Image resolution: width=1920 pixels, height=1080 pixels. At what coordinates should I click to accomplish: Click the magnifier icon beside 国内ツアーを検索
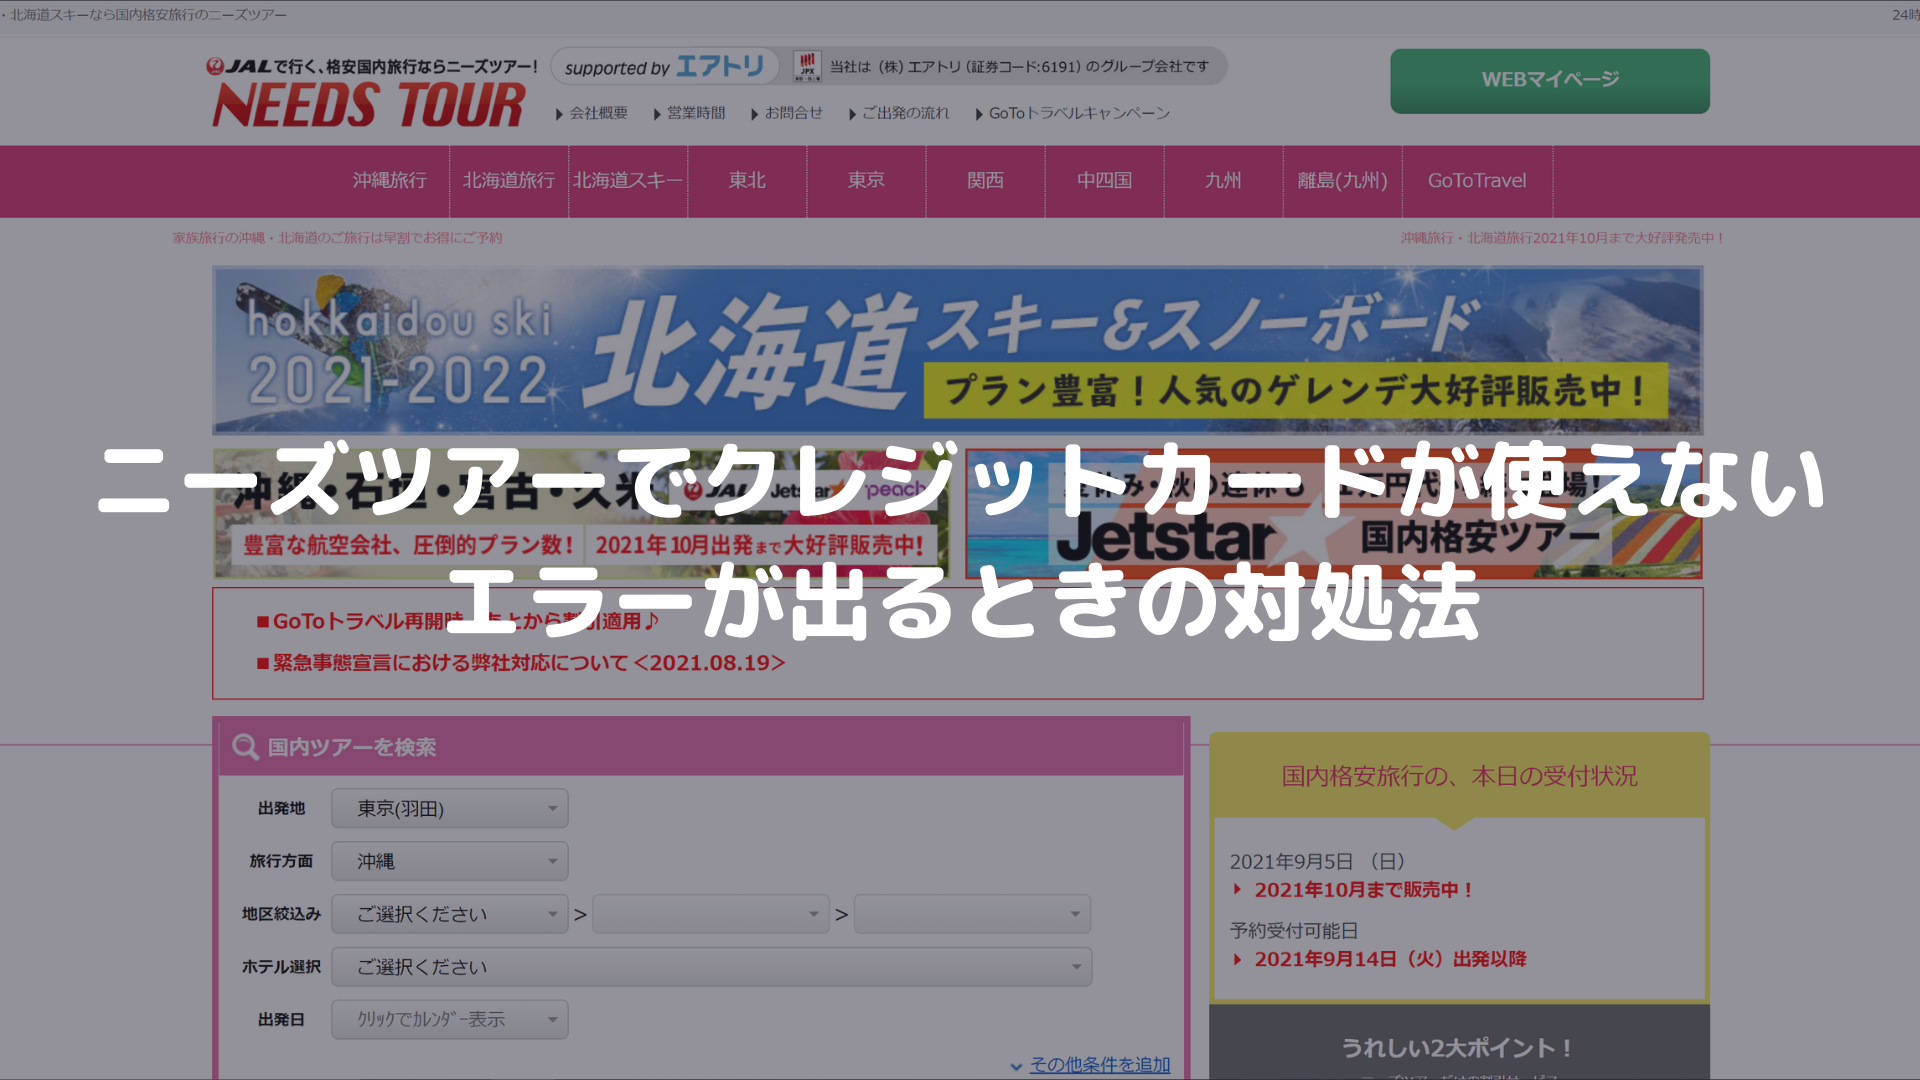(x=245, y=747)
